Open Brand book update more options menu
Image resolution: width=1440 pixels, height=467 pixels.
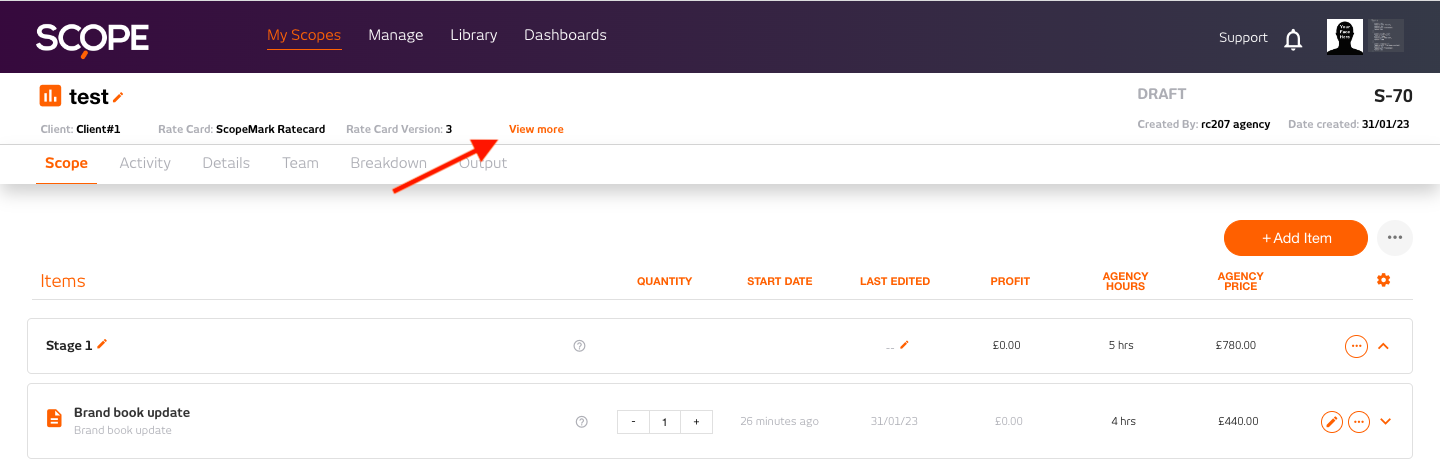click(1358, 422)
